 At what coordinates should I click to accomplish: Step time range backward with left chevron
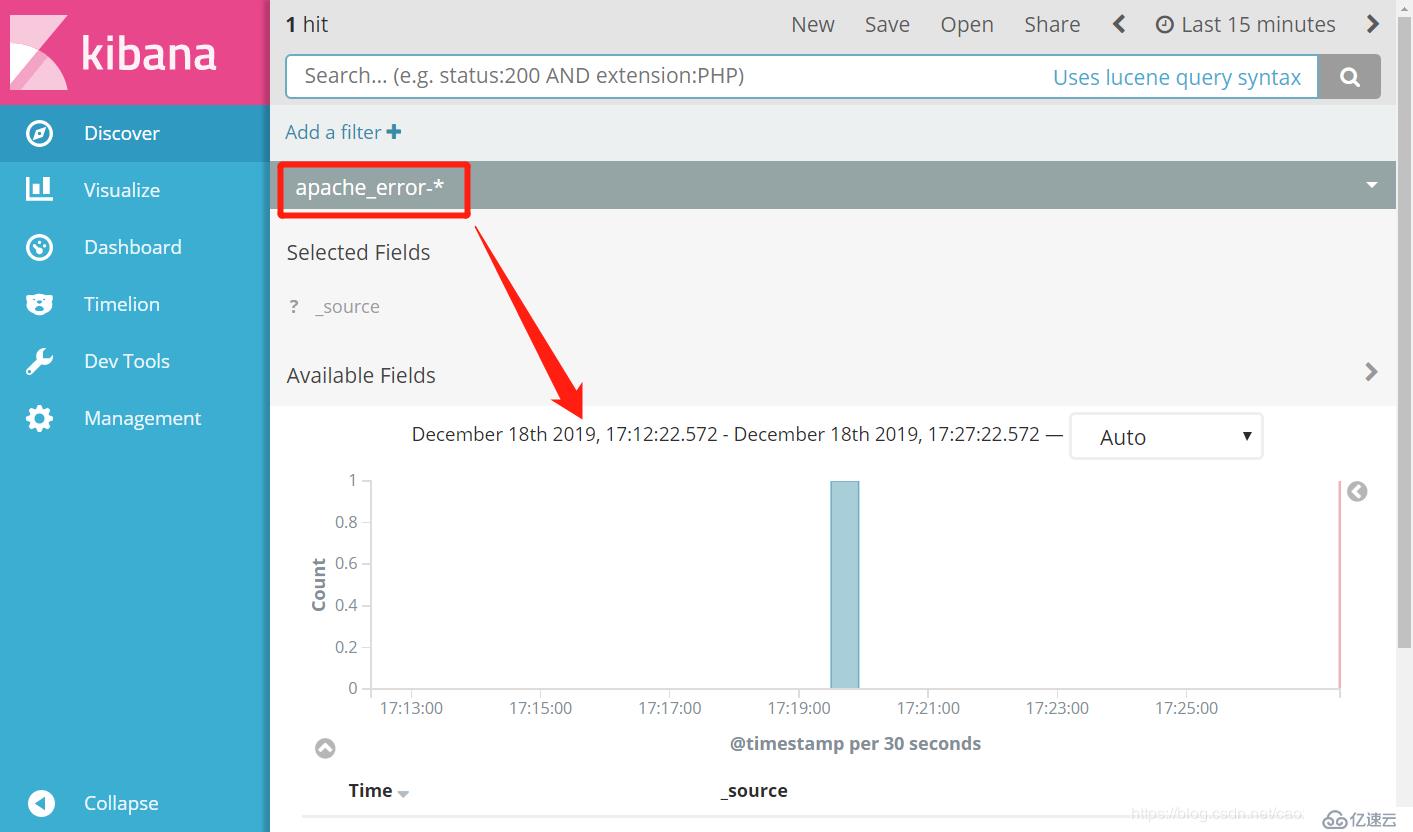pos(1119,24)
